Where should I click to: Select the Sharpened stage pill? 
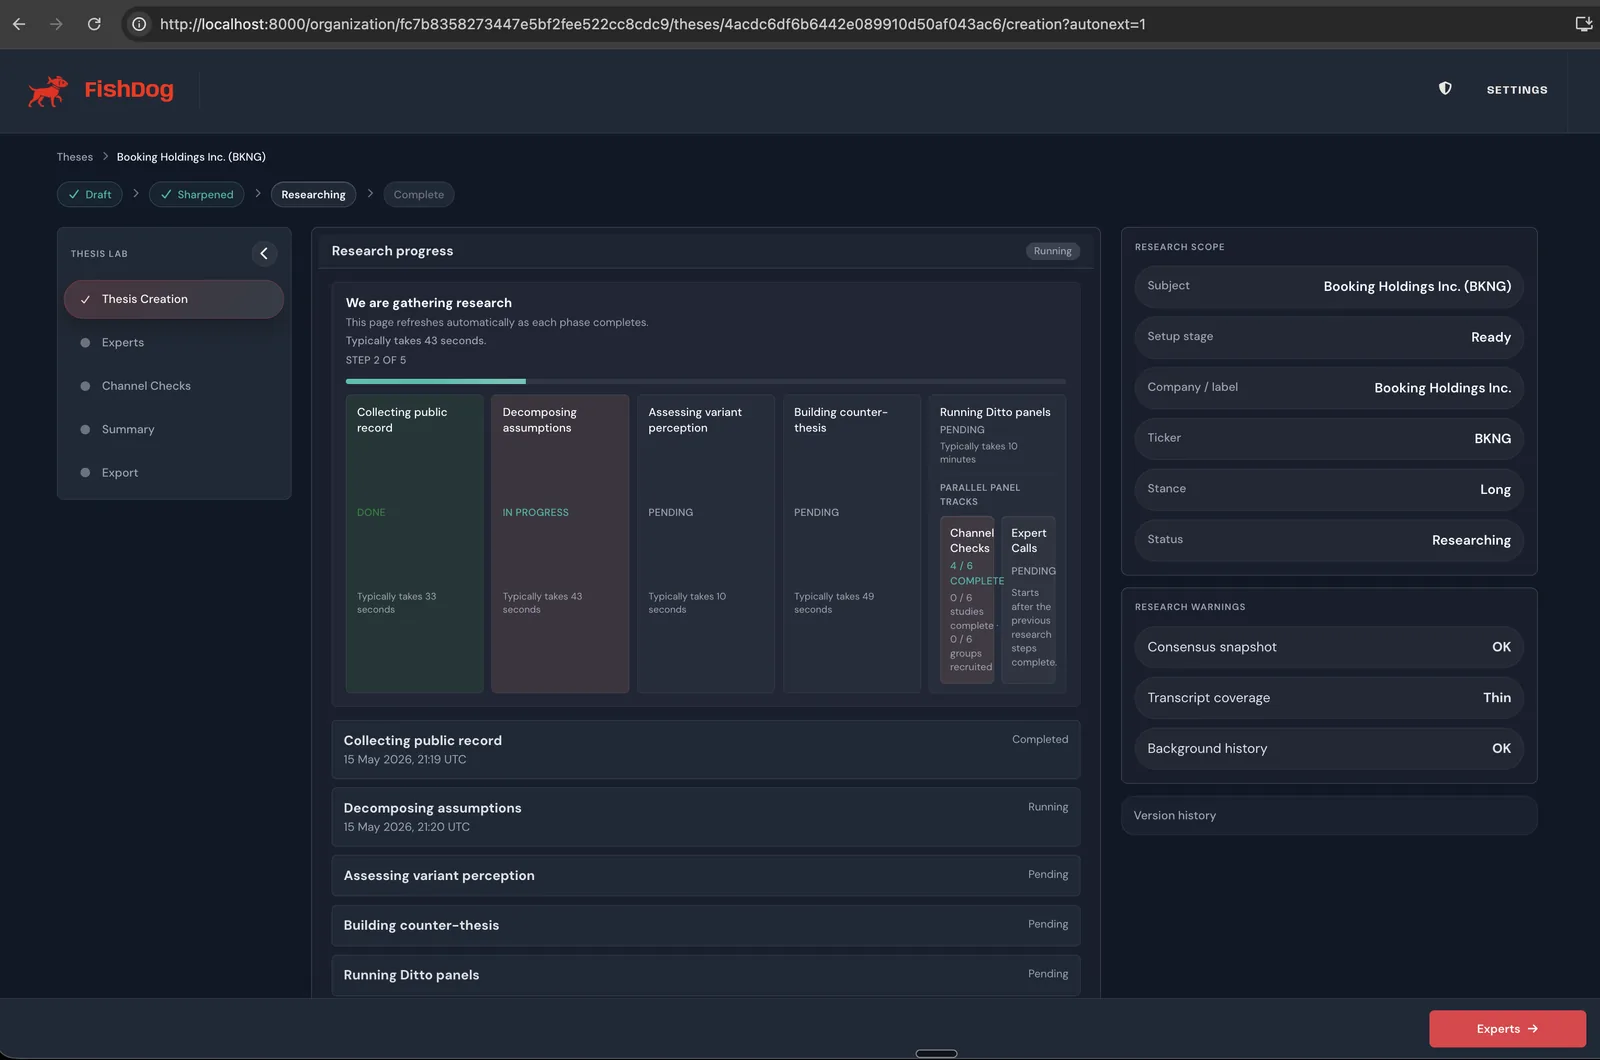click(x=197, y=194)
